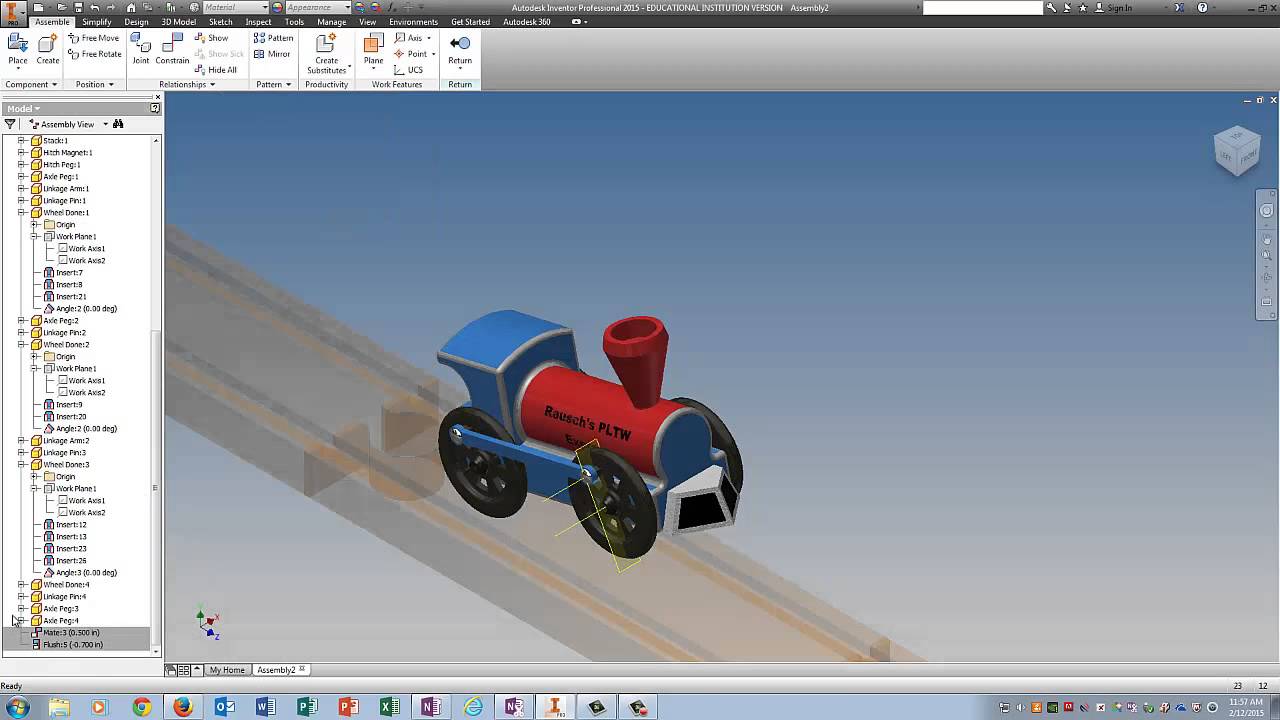Expand the Pattern panel dropdown
The width and height of the screenshot is (1280, 720).
[x=273, y=84]
